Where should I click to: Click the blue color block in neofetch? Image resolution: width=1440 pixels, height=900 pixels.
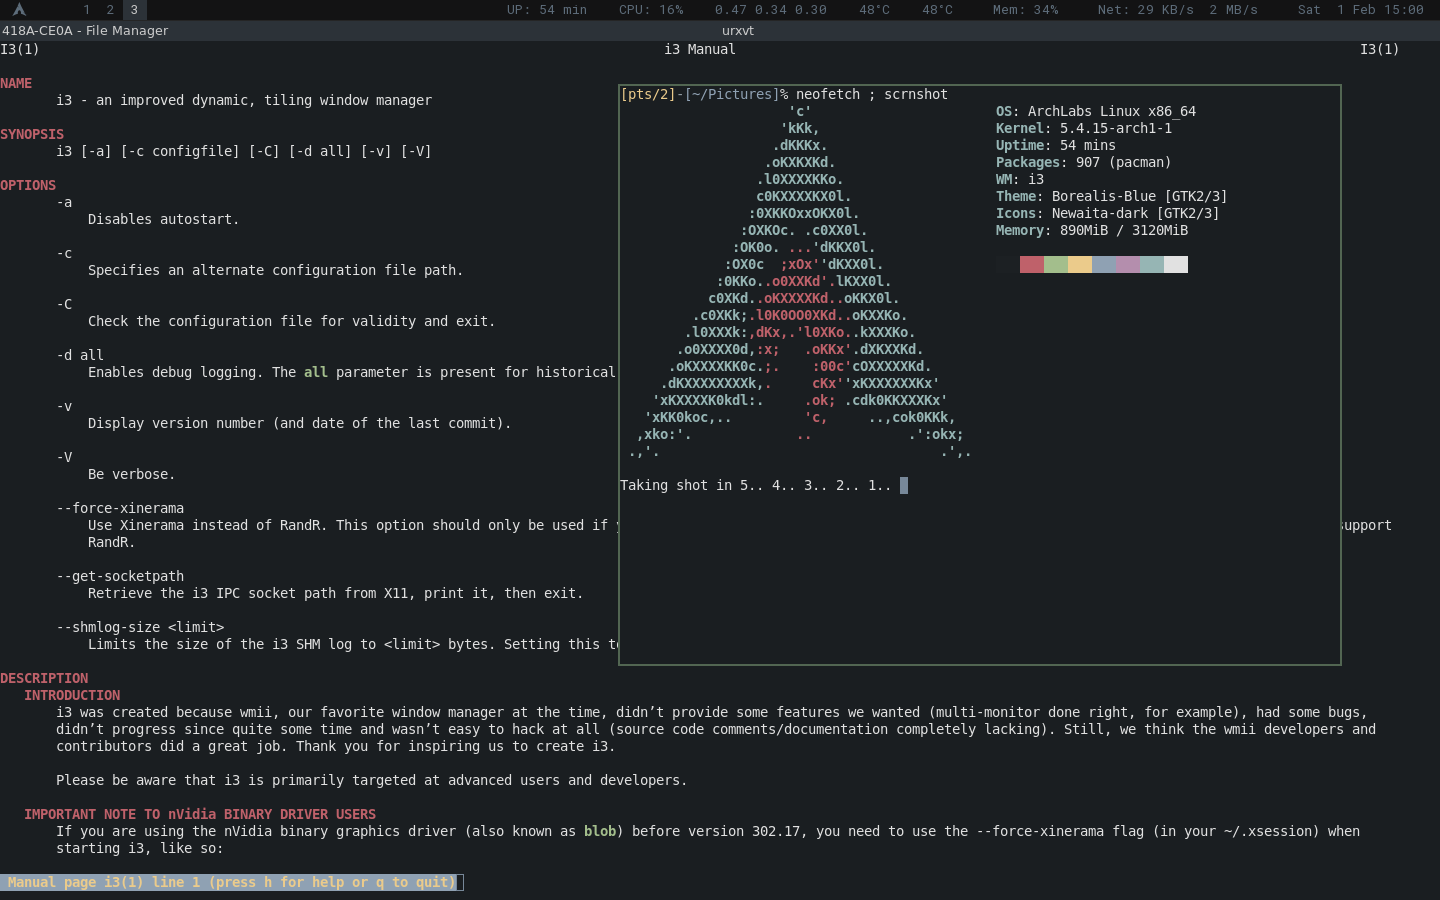1104,264
